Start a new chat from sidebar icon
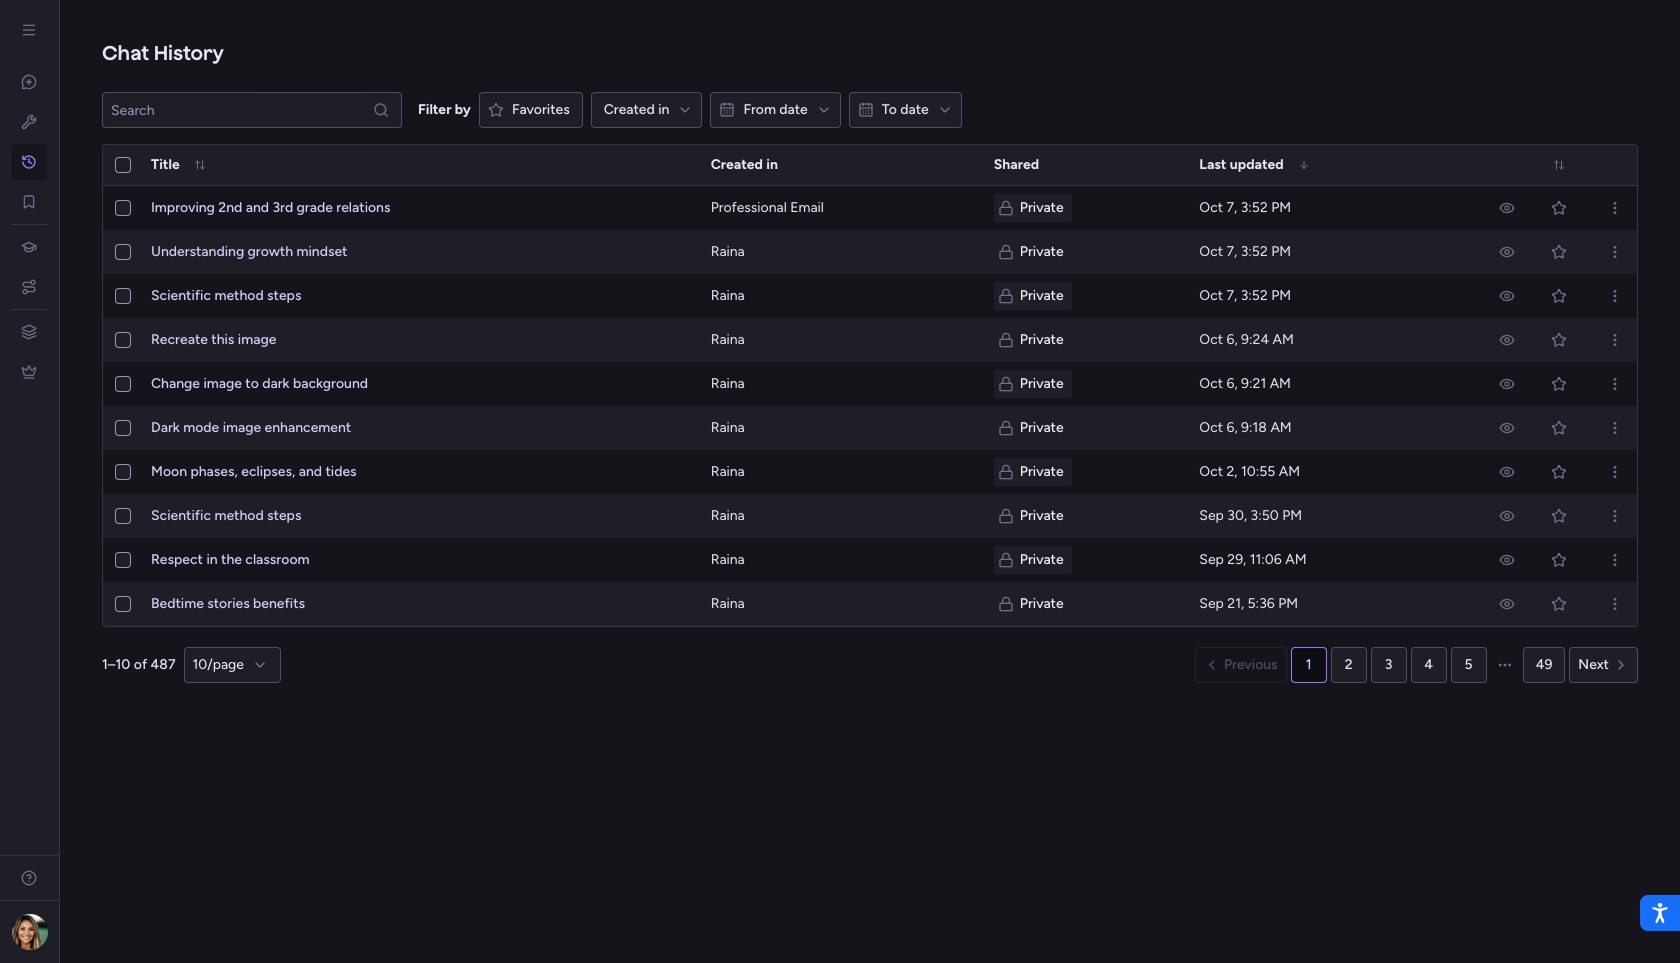 (29, 82)
